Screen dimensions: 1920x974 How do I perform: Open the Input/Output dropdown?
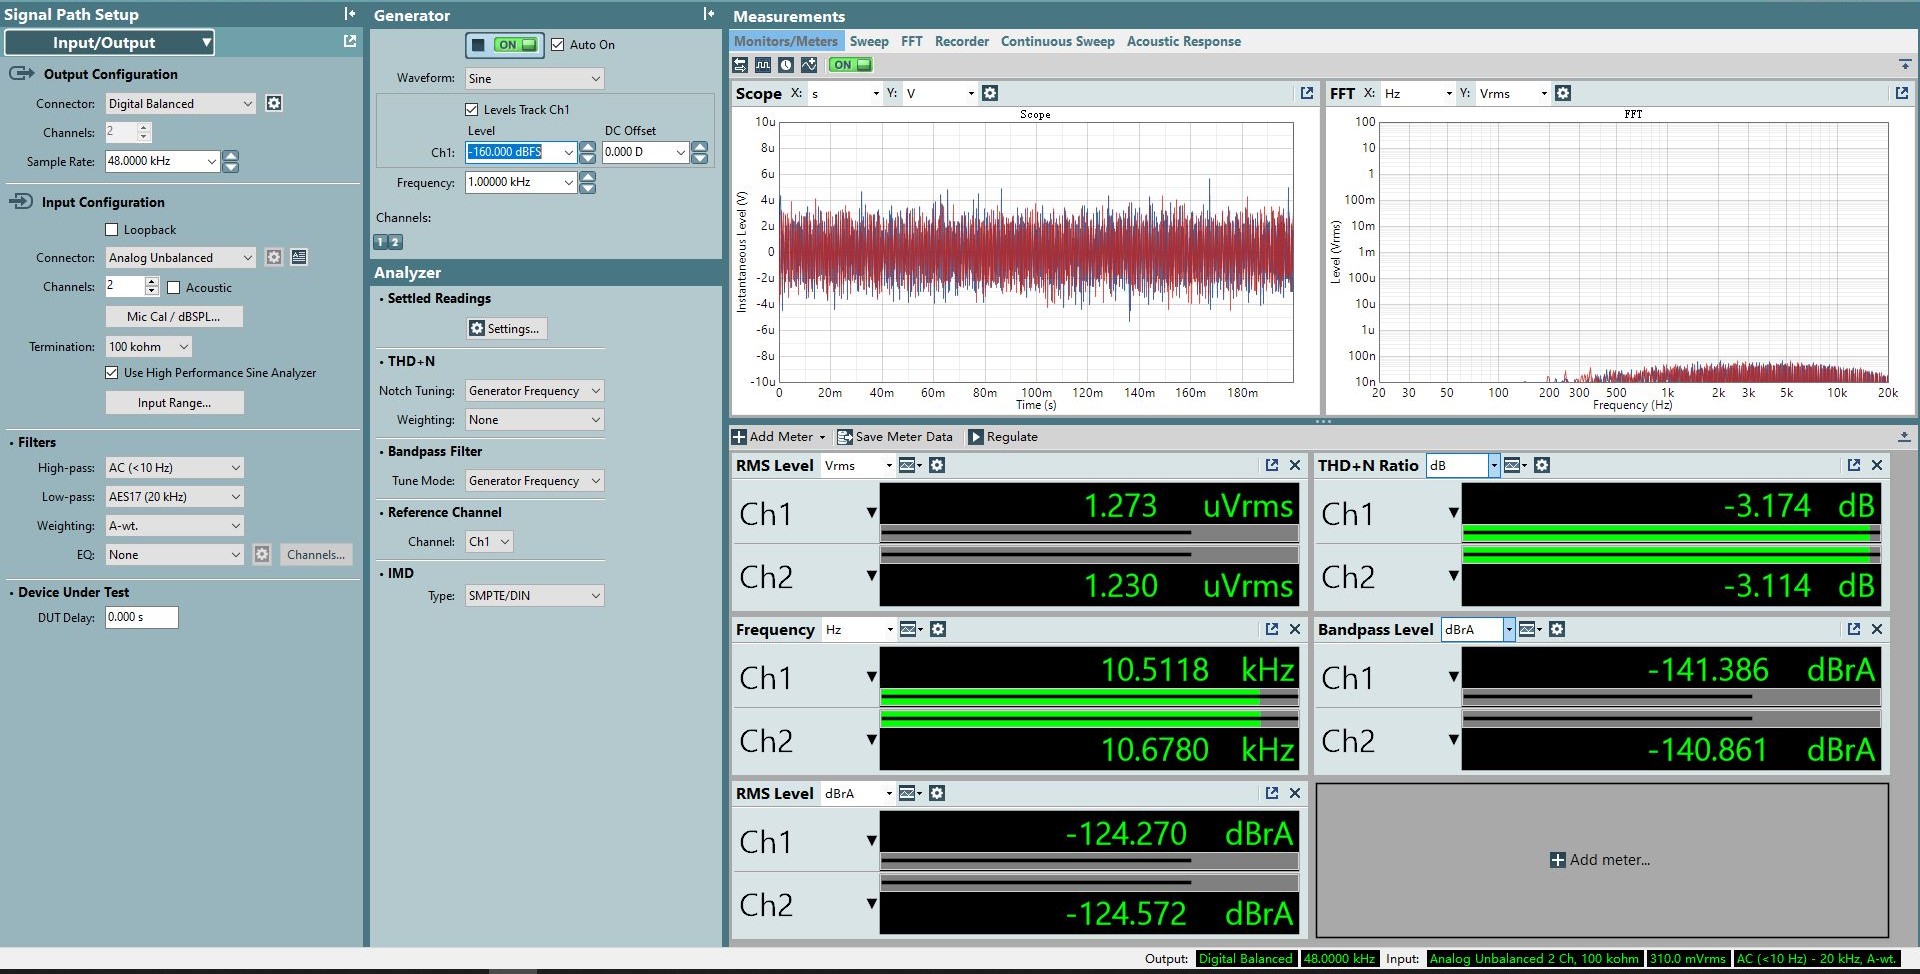coord(110,42)
